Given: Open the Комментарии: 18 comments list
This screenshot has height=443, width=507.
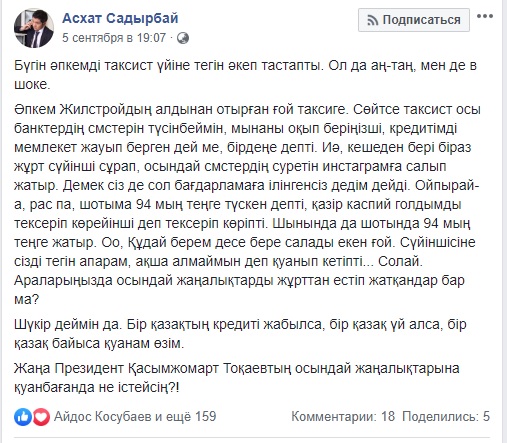Looking at the screenshot, I should (343, 417).
